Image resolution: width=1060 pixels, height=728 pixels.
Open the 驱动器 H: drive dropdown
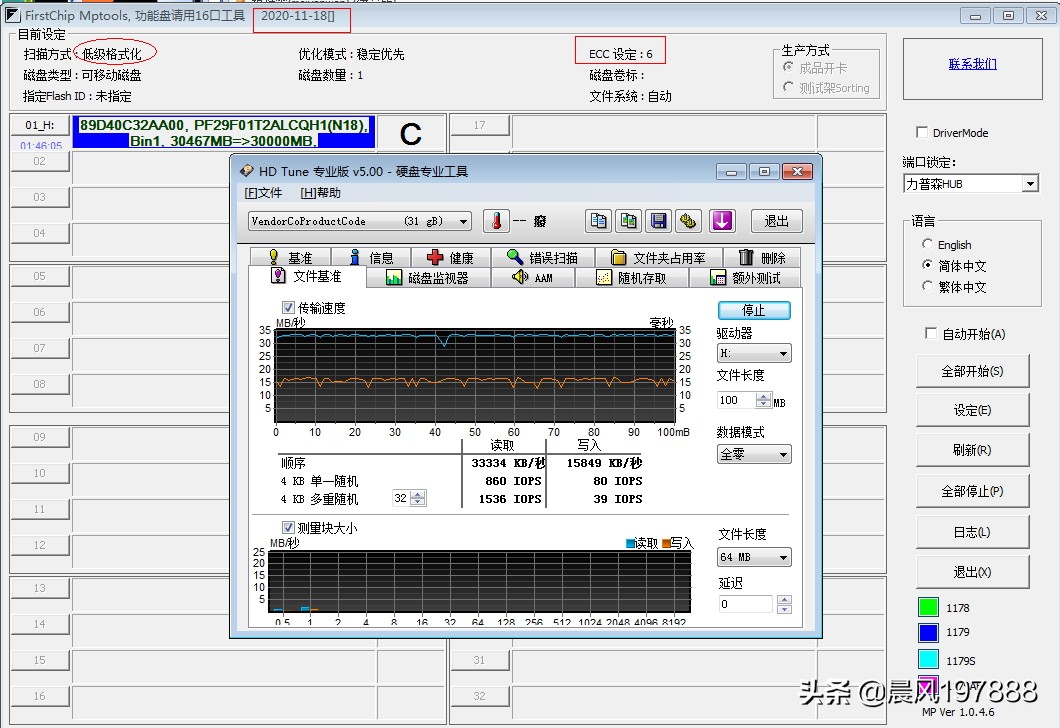[x=754, y=354]
